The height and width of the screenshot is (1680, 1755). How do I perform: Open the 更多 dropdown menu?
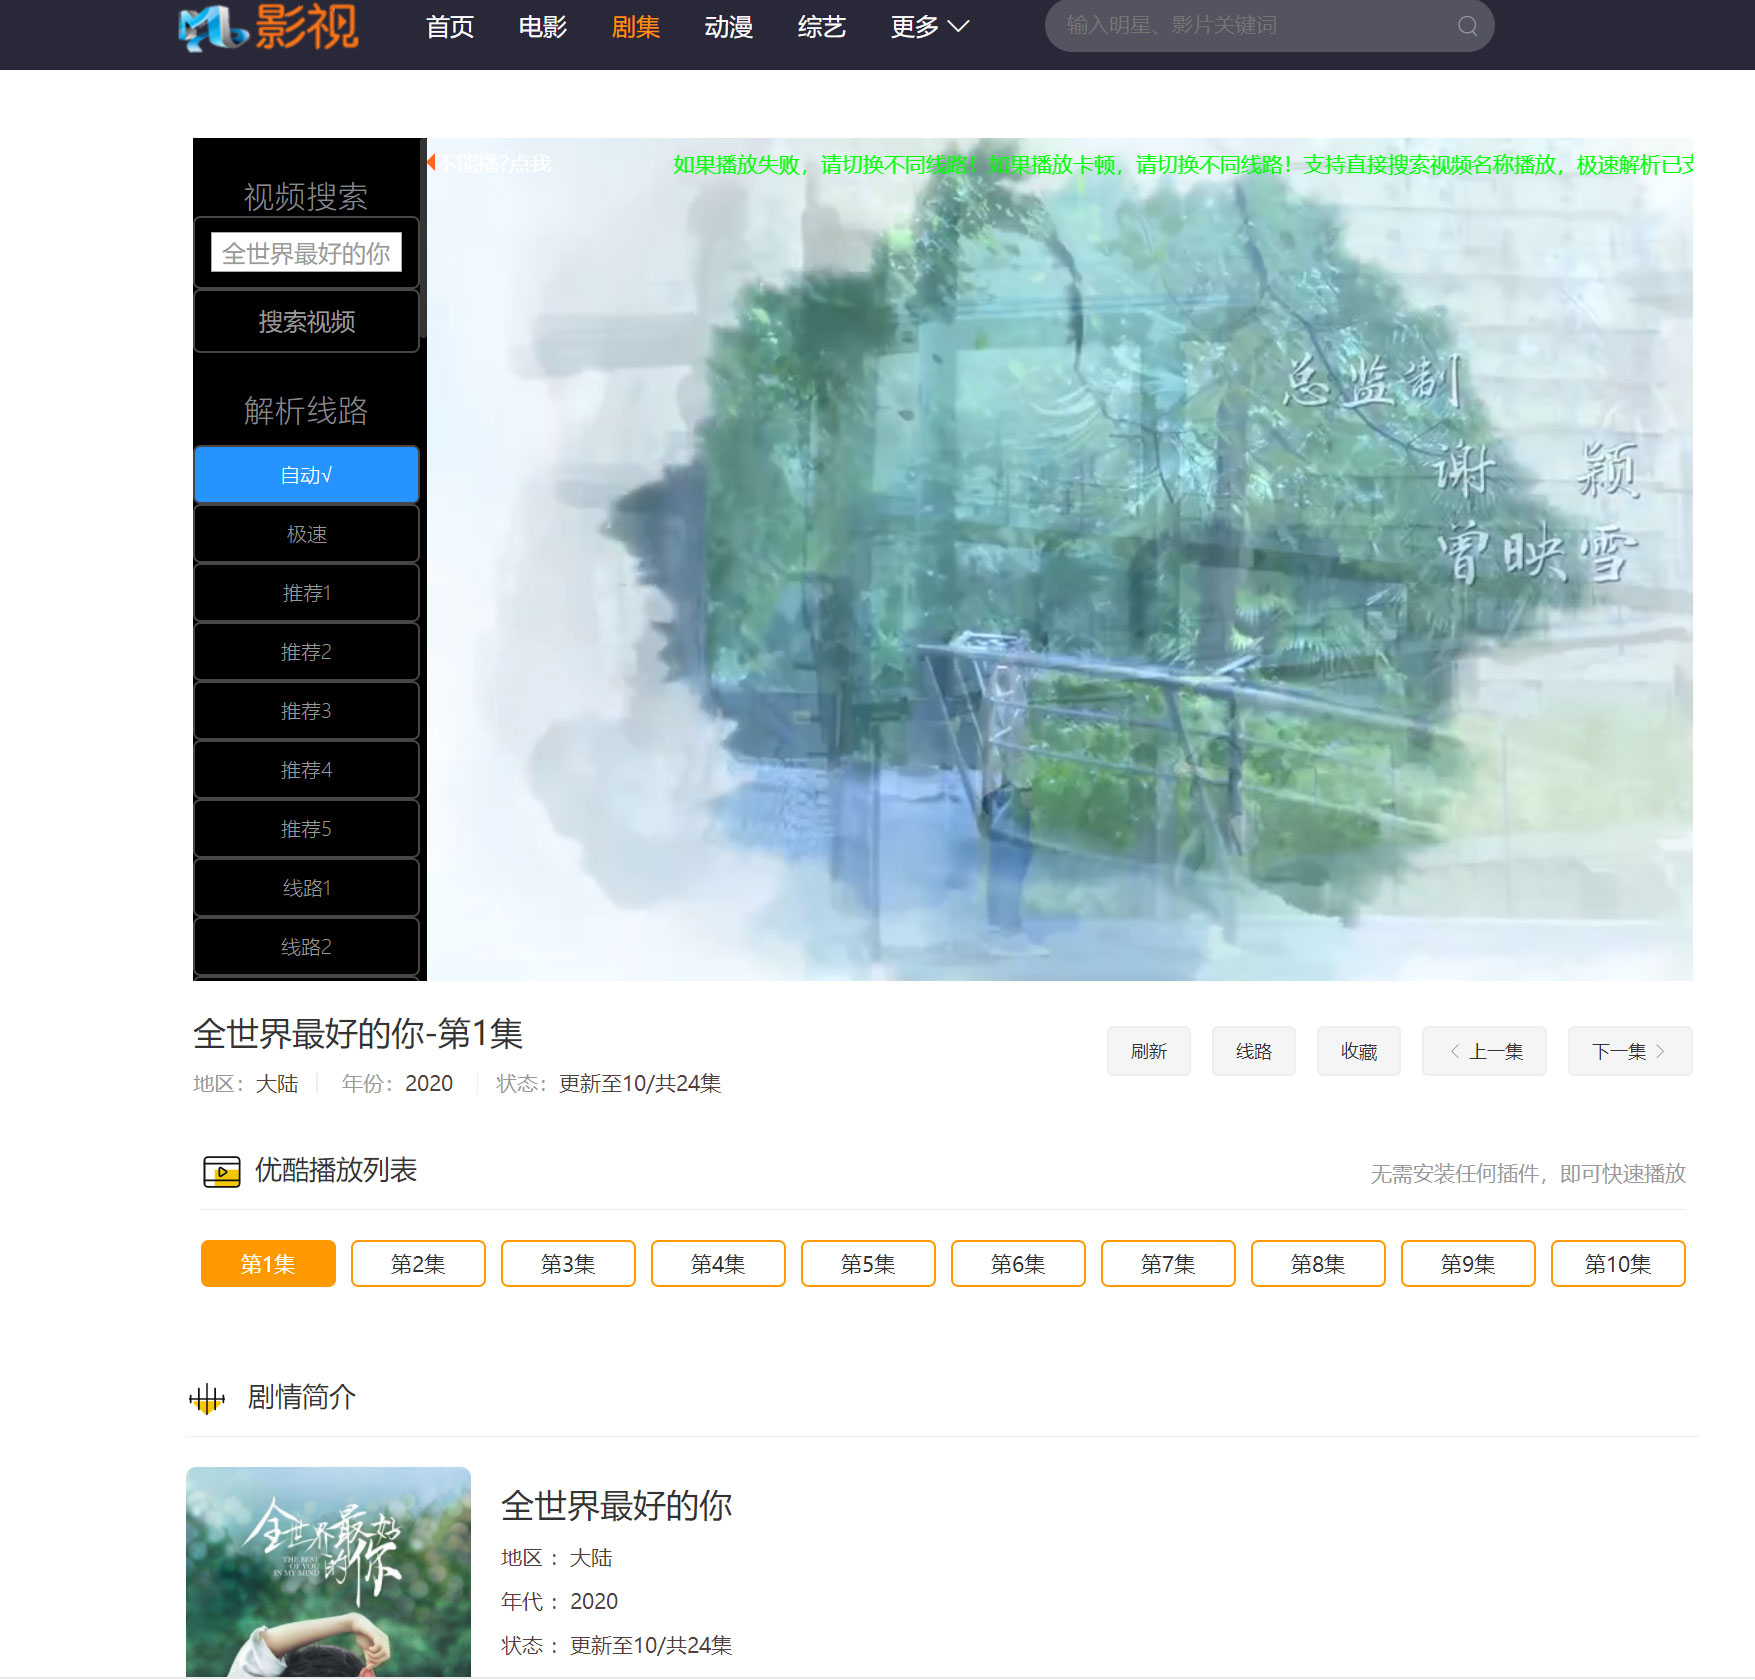pos(927,27)
